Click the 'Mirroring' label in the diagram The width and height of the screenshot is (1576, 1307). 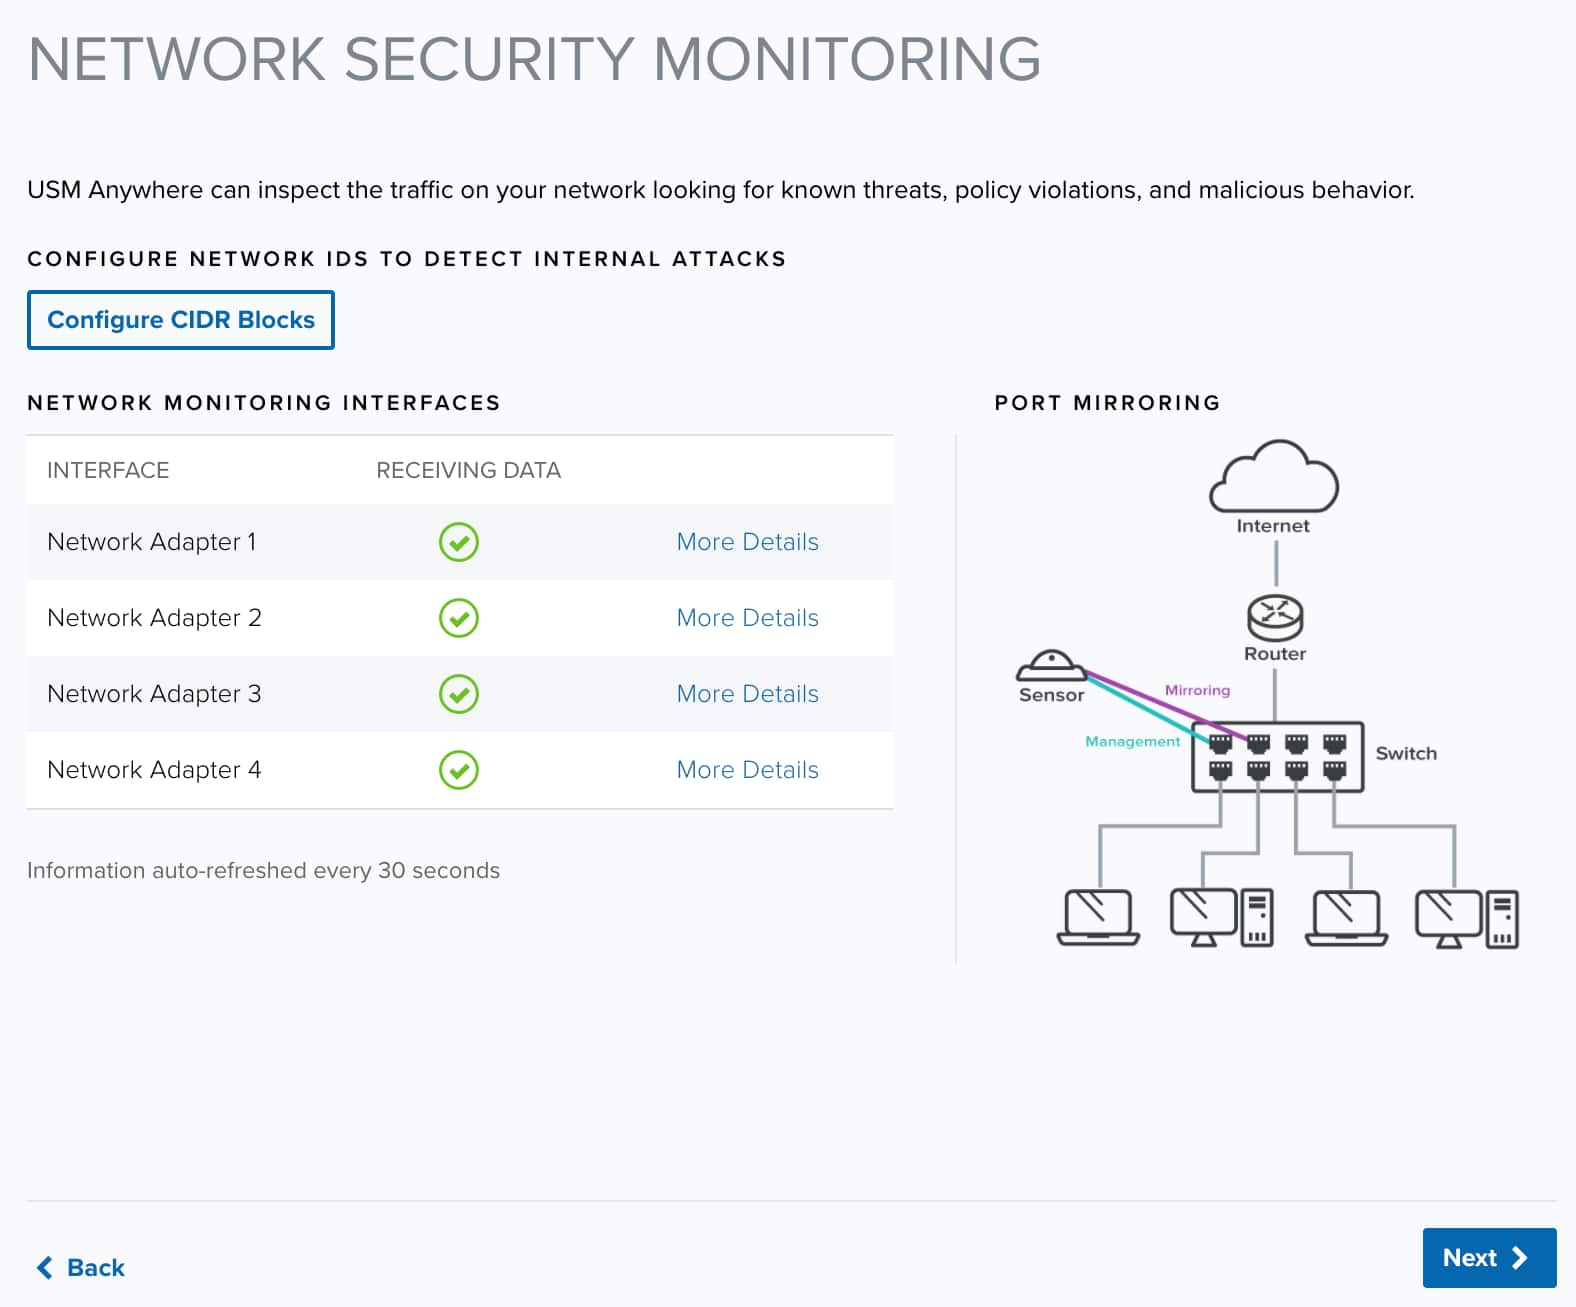click(1197, 690)
